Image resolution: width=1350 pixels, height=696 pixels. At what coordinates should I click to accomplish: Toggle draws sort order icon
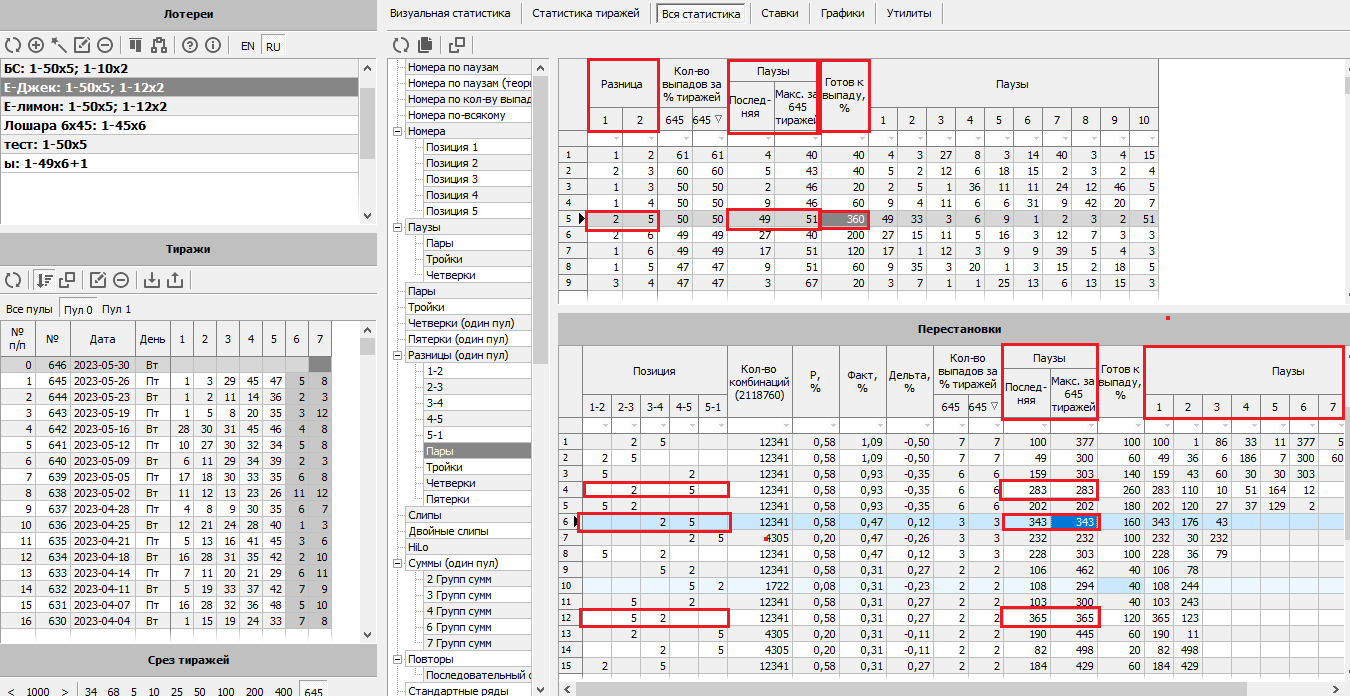pyautogui.click(x=44, y=280)
